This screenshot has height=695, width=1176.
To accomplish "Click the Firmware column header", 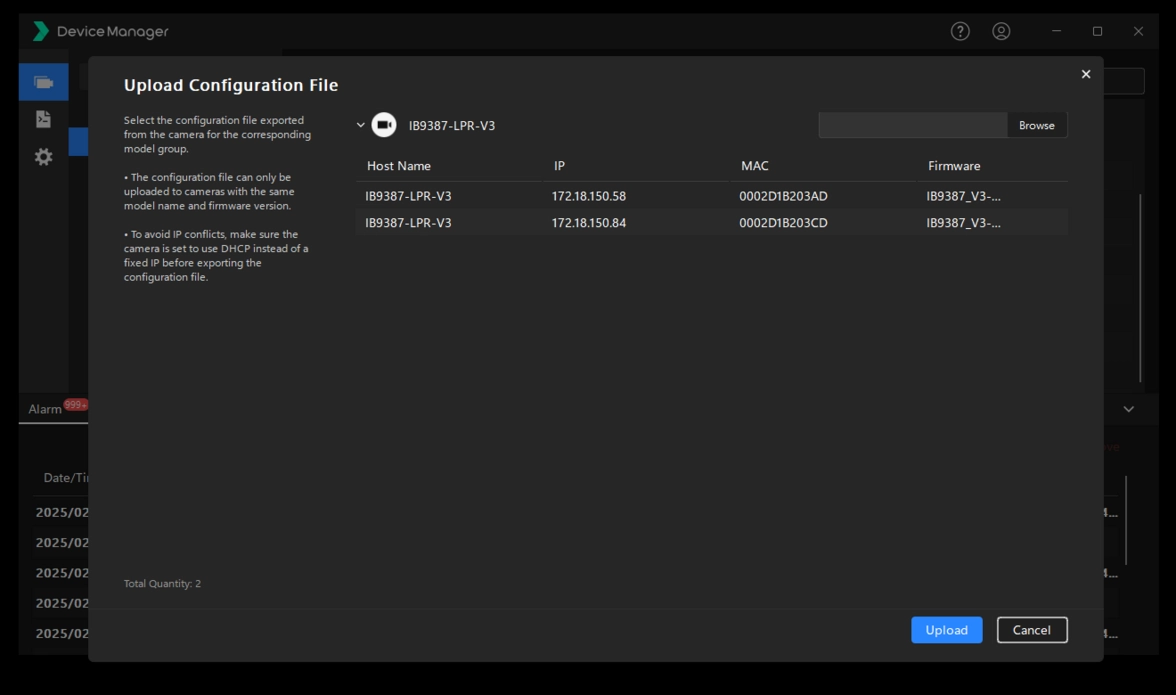I will click(954, 166).
